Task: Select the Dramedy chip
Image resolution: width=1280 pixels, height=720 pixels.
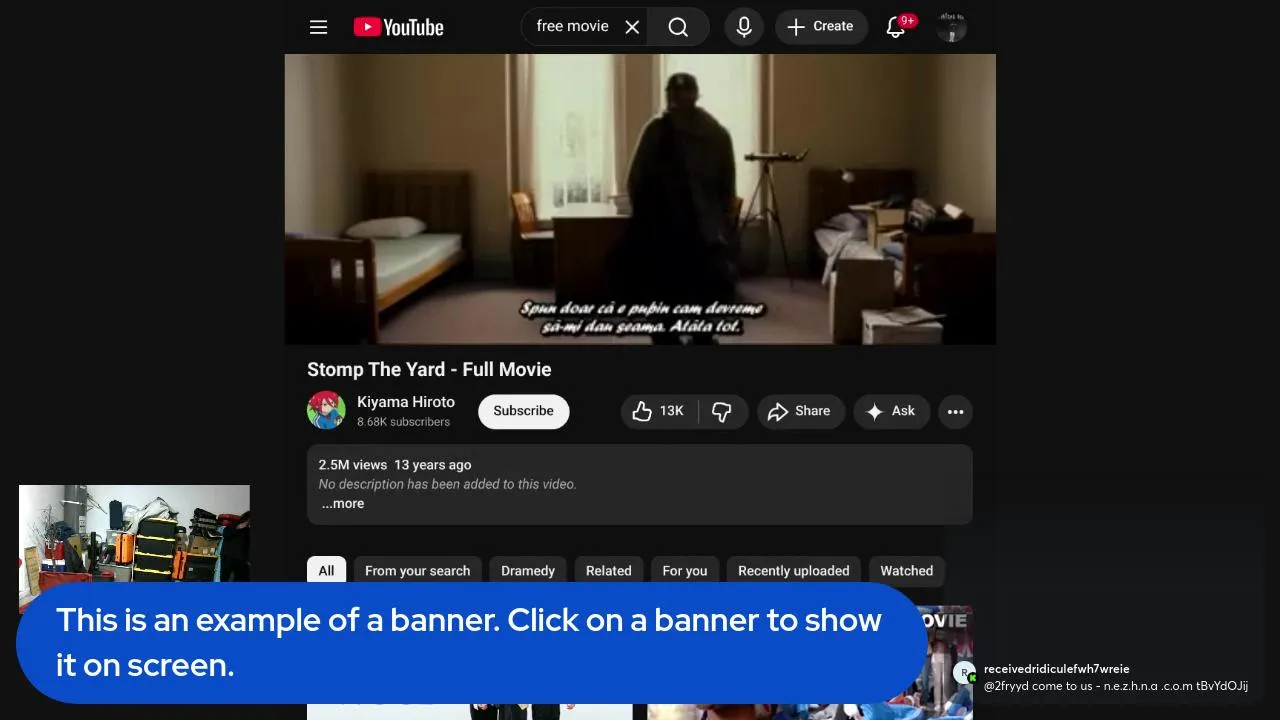Action: (528, 571)
